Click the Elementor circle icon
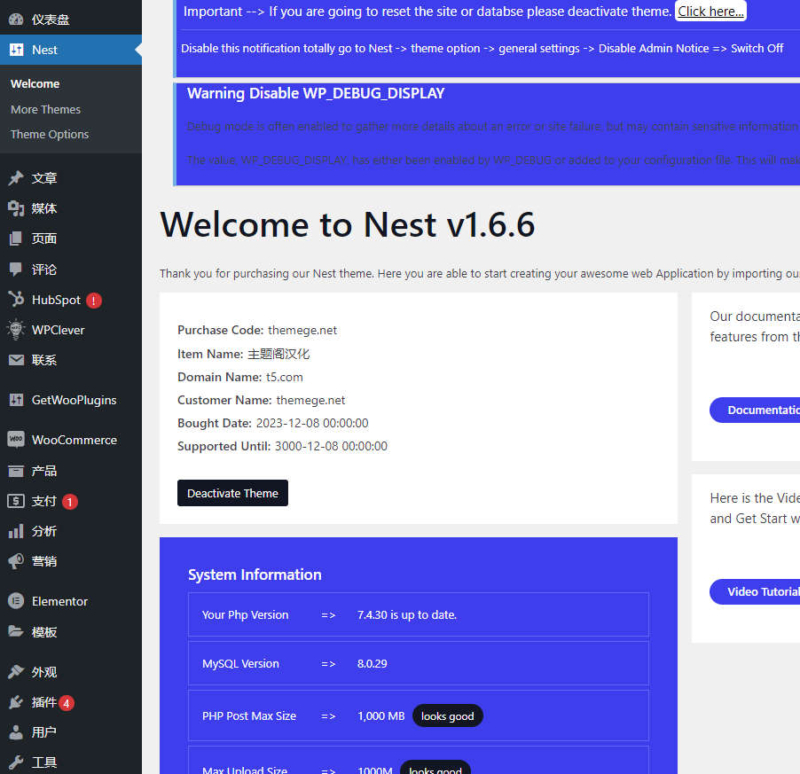 click(16, 601)
